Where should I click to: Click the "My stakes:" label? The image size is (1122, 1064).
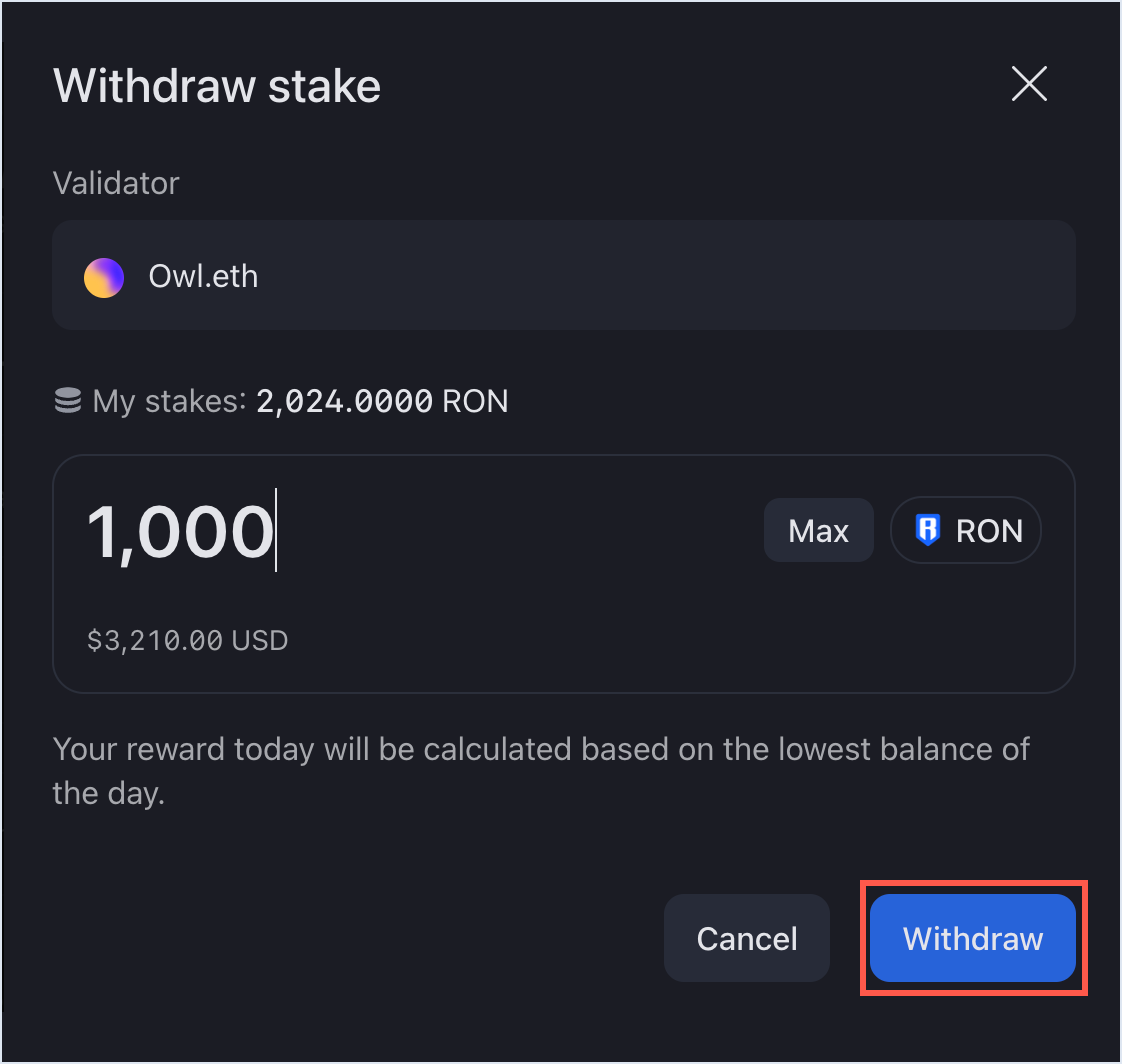click(x=169, y=402)
